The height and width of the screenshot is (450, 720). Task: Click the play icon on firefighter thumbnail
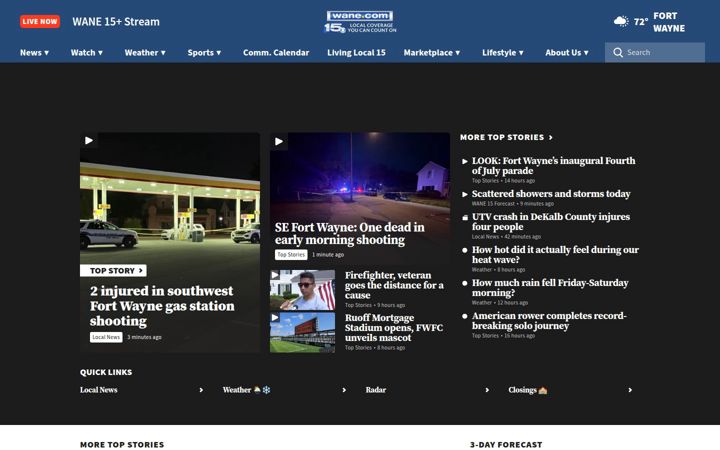pos(275,275)
